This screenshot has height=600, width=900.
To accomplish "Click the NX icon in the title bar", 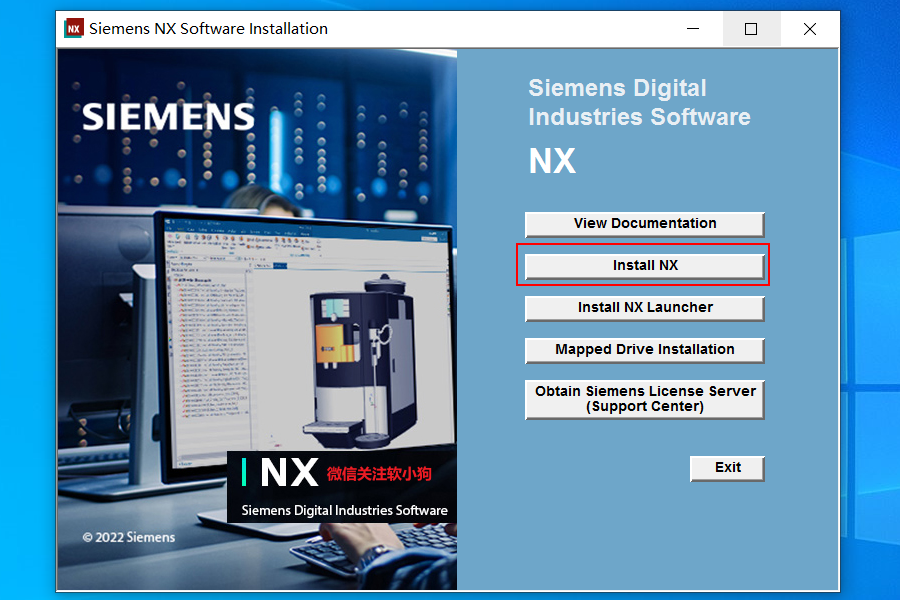I will click(x=73, y=28).
